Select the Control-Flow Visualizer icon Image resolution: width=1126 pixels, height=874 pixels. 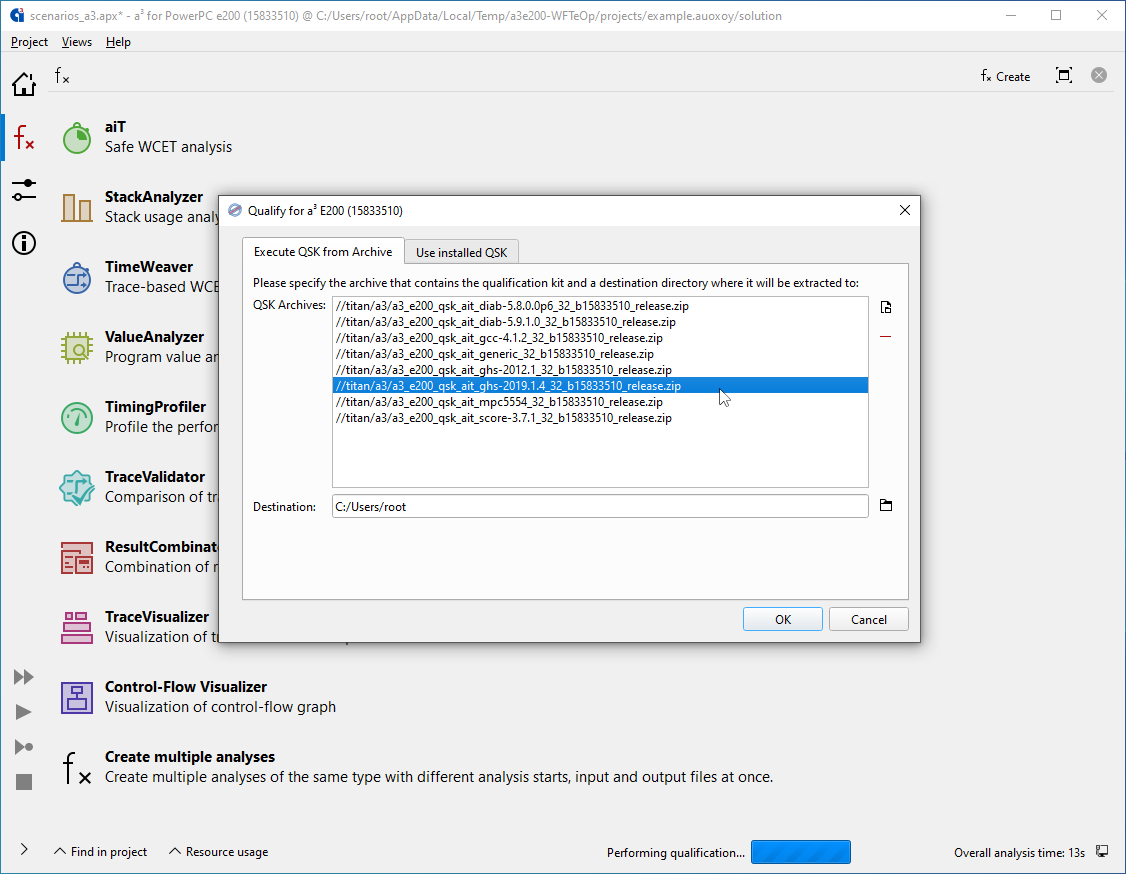click(77, 697)
